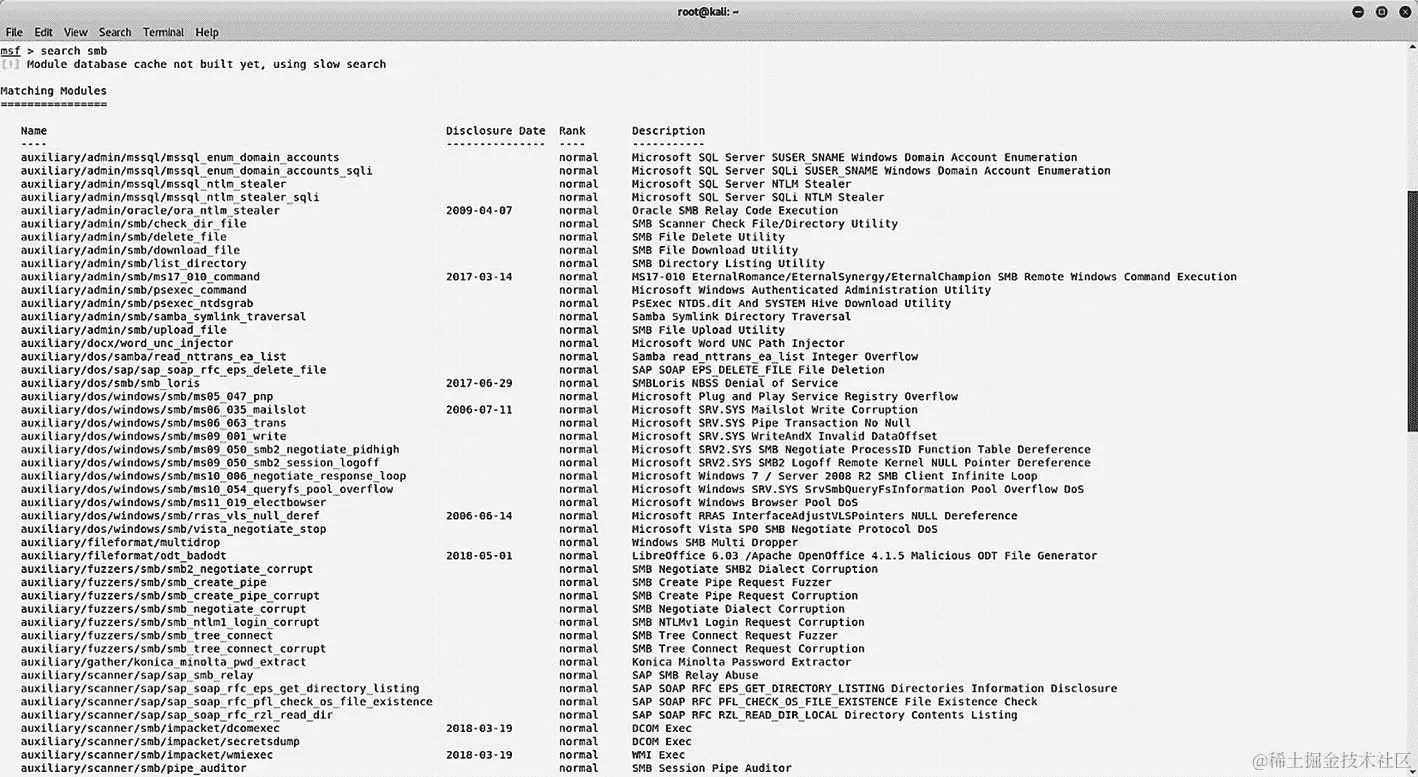Open the View menu
The image size is (1418, 777).
click(x=76, y=32)
